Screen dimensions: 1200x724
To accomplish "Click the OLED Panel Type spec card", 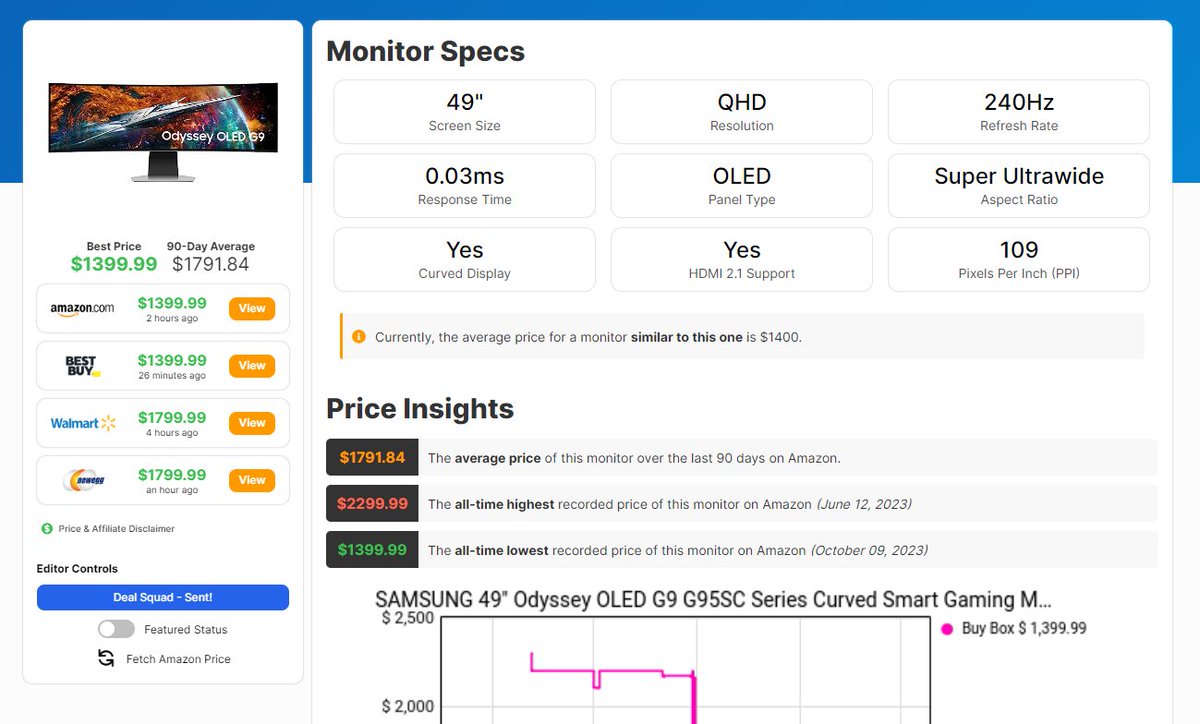I will tap(741, 186).
